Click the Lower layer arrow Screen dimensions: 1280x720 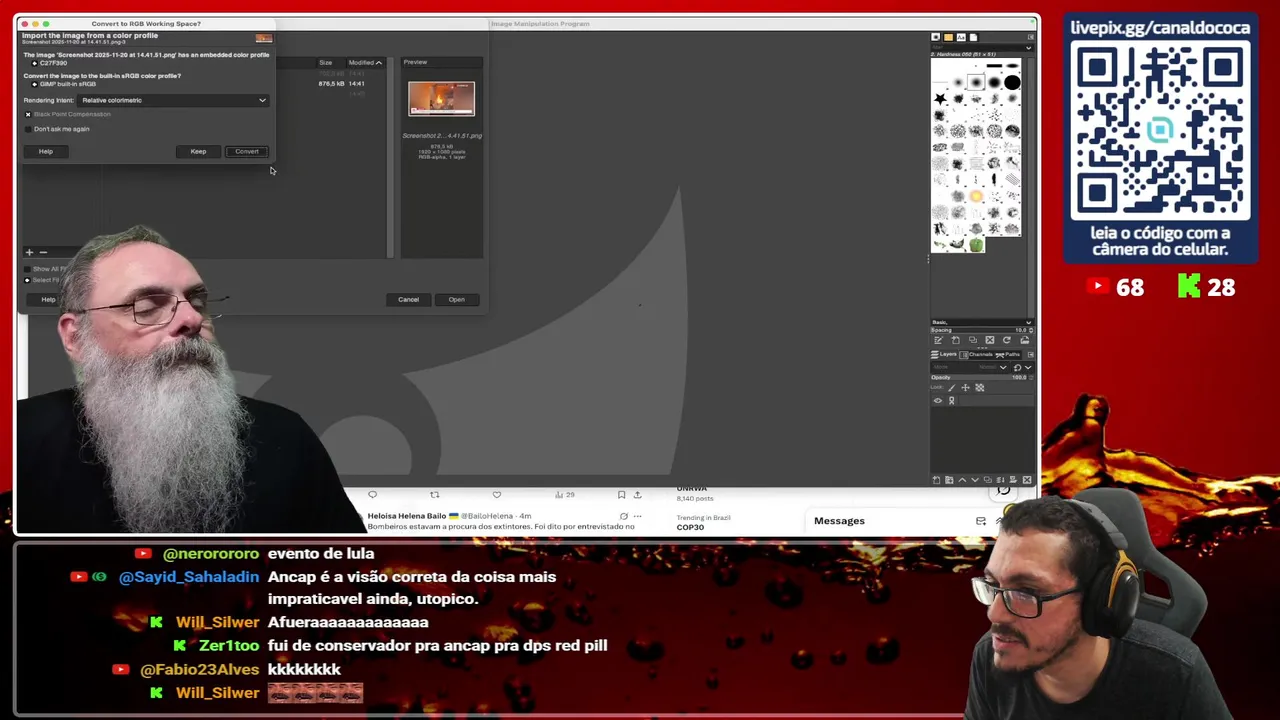(975, 480)
